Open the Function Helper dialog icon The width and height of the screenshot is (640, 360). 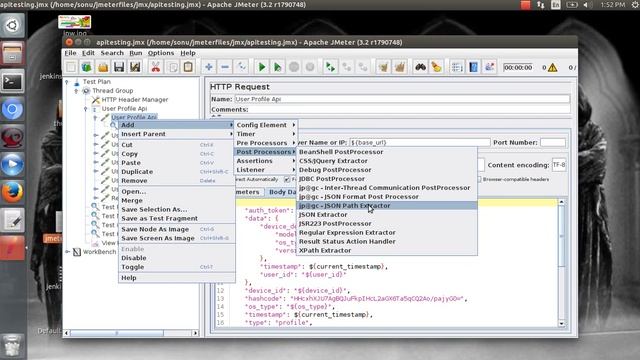[457, 67]
